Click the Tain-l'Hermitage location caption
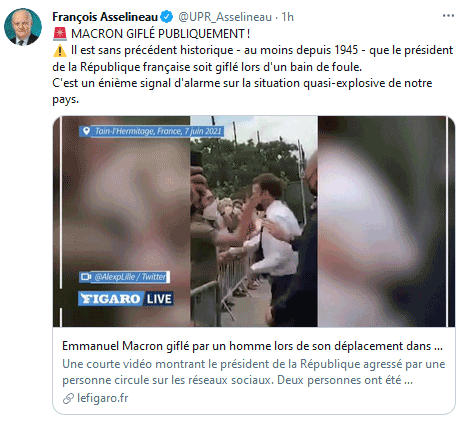The image size is (465, 423). coord(158,131)
